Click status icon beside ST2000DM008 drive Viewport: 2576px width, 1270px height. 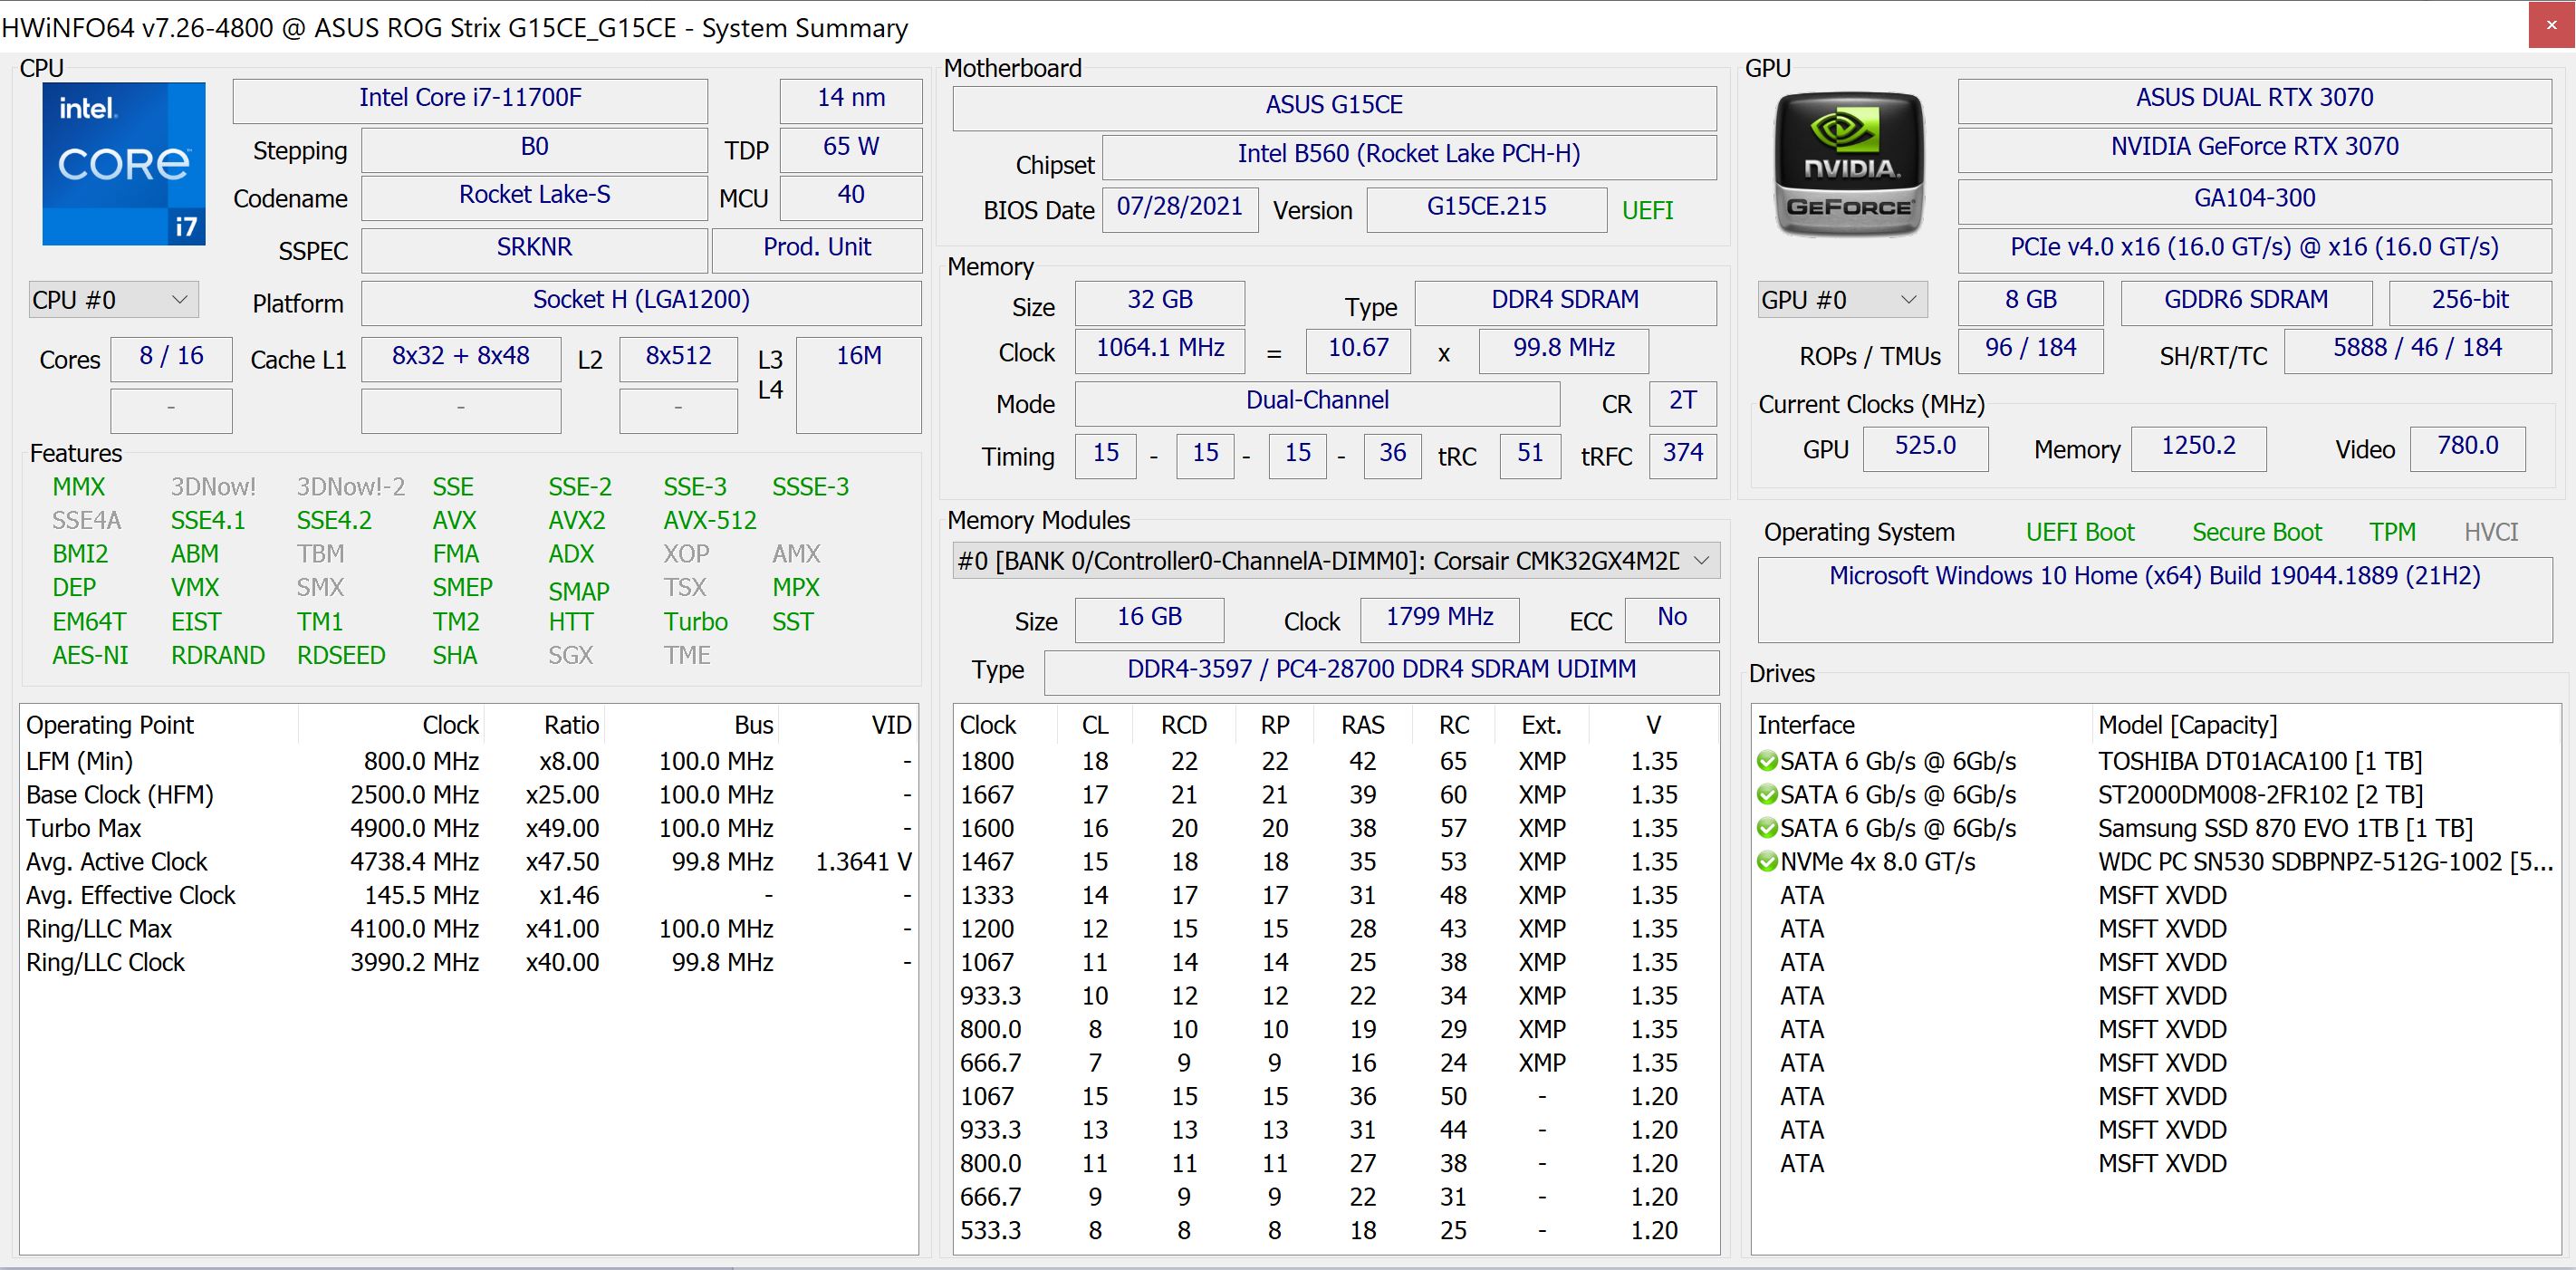pyautogui.click(x=1767, y=795)
